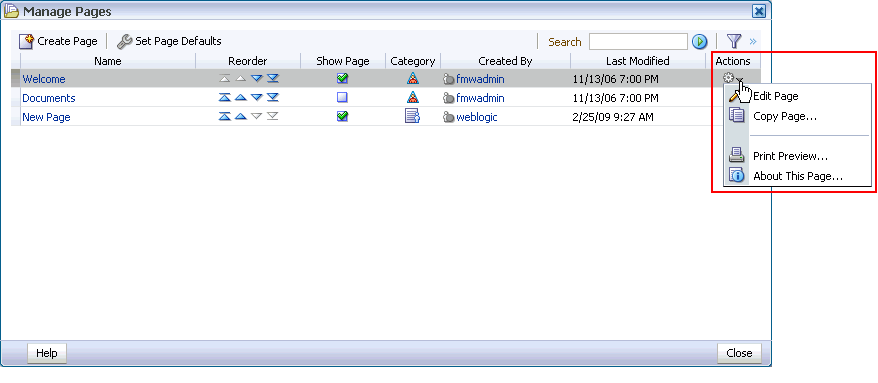The height and width of the screenshot is (383, 878).
Task: Click the weblogic creator link
Action: (x=477, y=117)
